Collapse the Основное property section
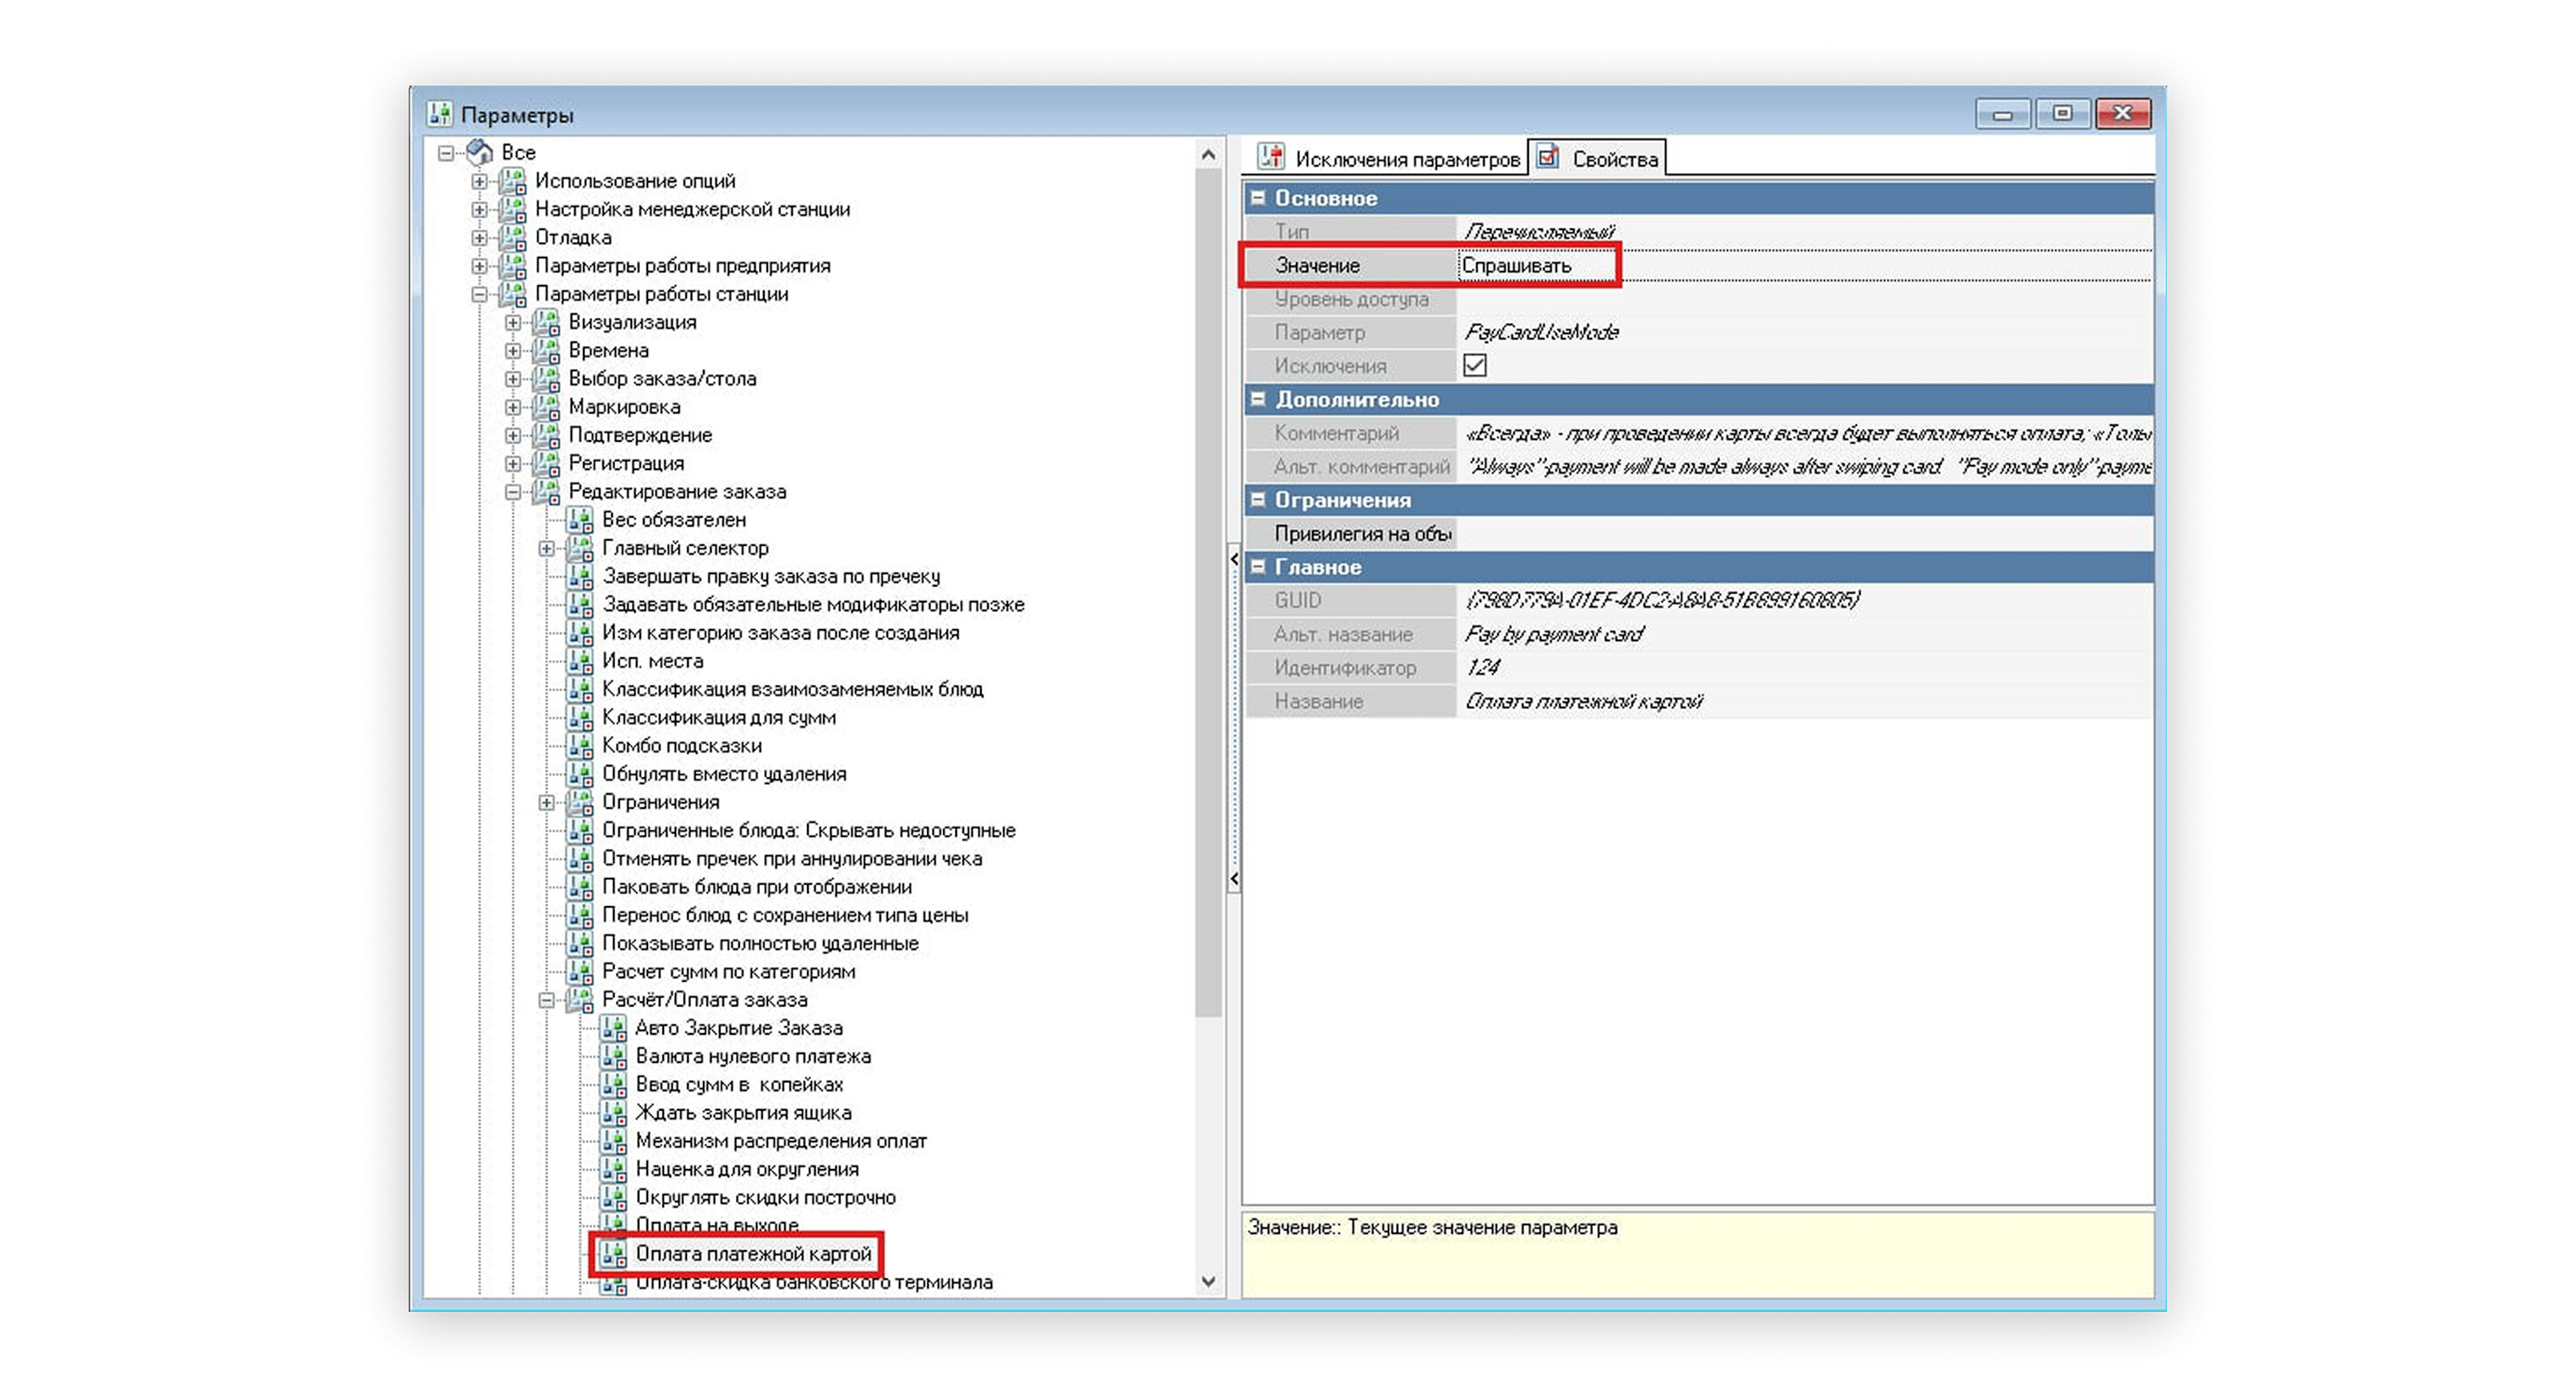The height and width of the screenshot is (1397, 2576). (x=1258, y=198)
